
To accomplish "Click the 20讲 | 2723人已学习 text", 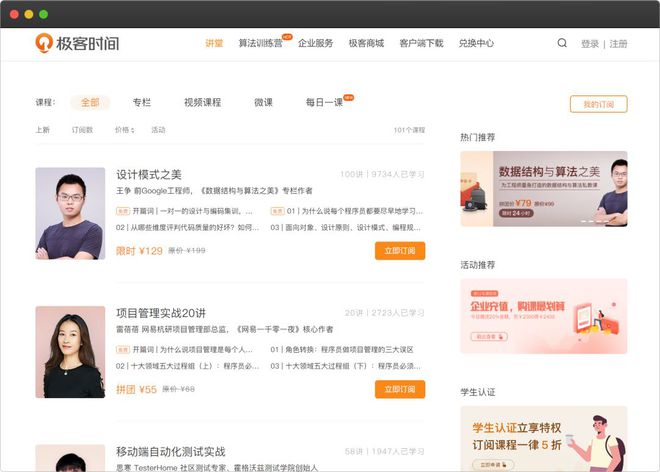I will (x=384, y=313).
